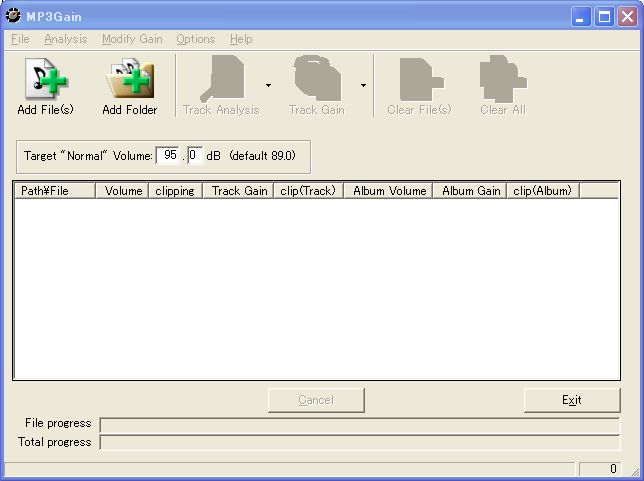Click the Clear All toolbar icon
Screen dimensions: 644x481
(x=503, y=78)
